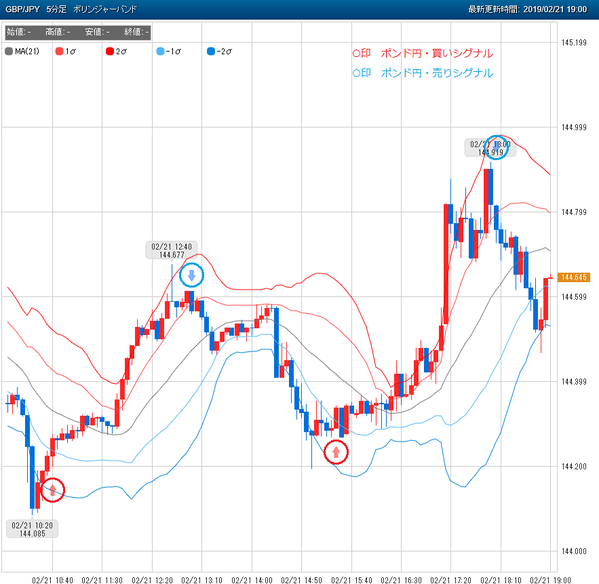Screen dimensions: 599x584
Task: Click the 02/21 12:20 time axis label
Action: point(152,580)
